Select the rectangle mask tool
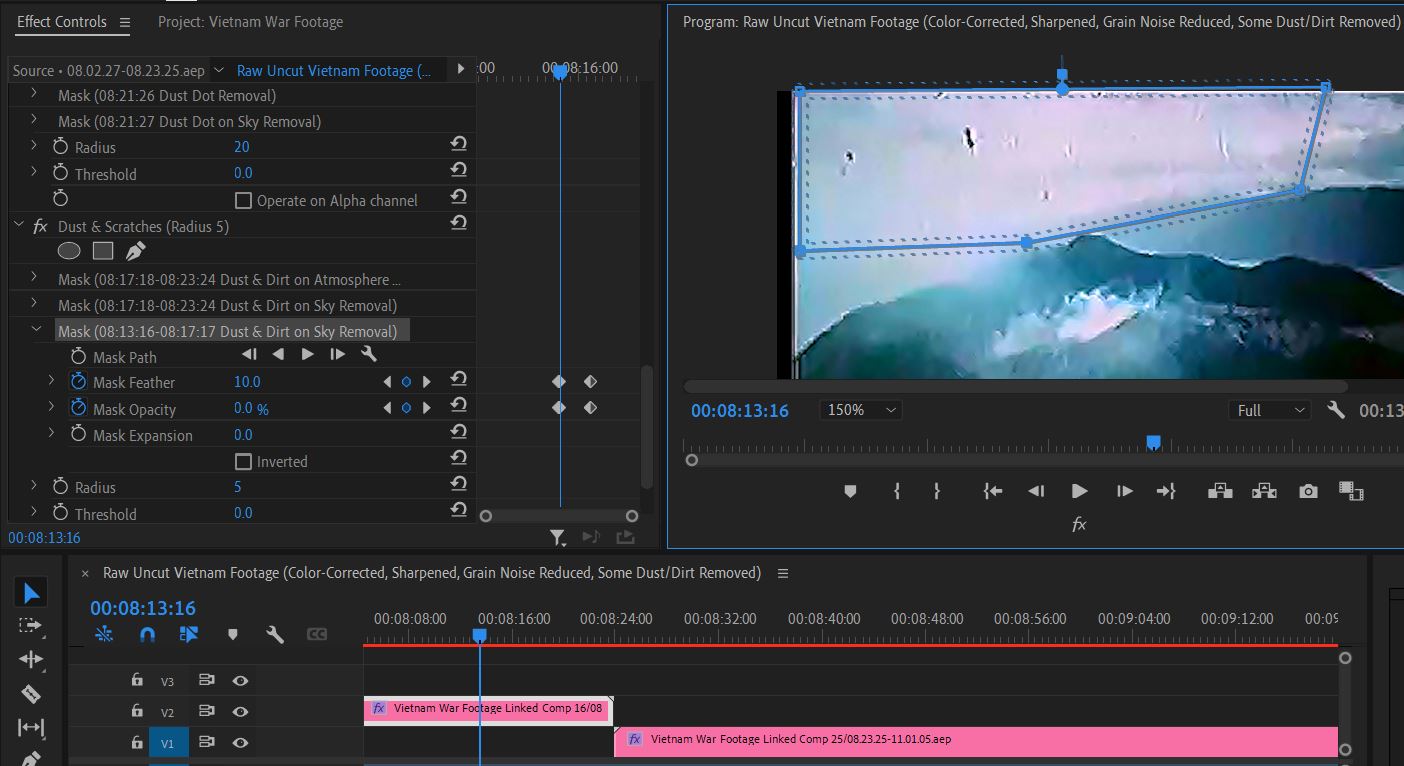 [x=103, y=251]
